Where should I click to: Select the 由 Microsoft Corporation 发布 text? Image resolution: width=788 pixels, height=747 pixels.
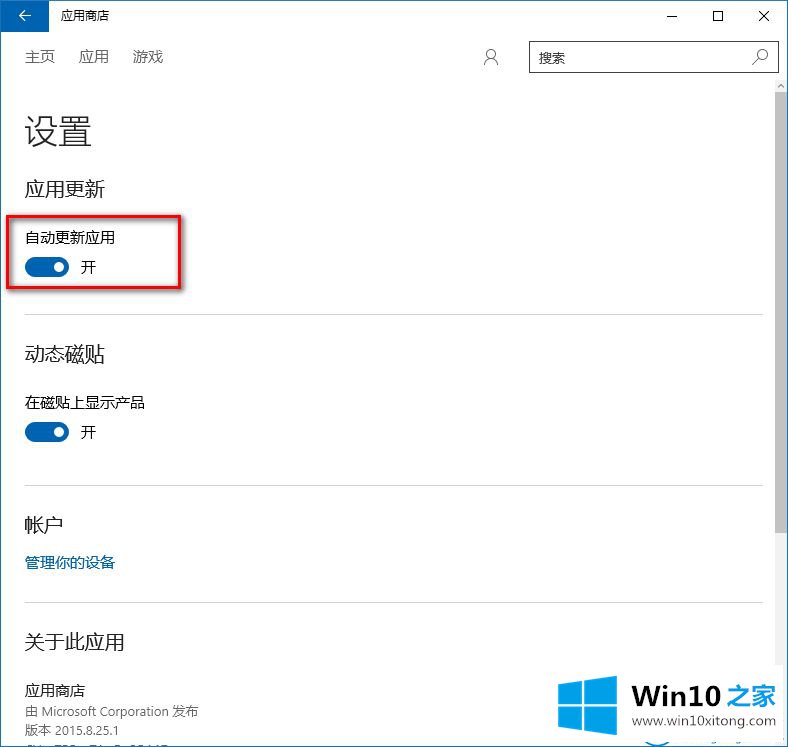(112, 711)
